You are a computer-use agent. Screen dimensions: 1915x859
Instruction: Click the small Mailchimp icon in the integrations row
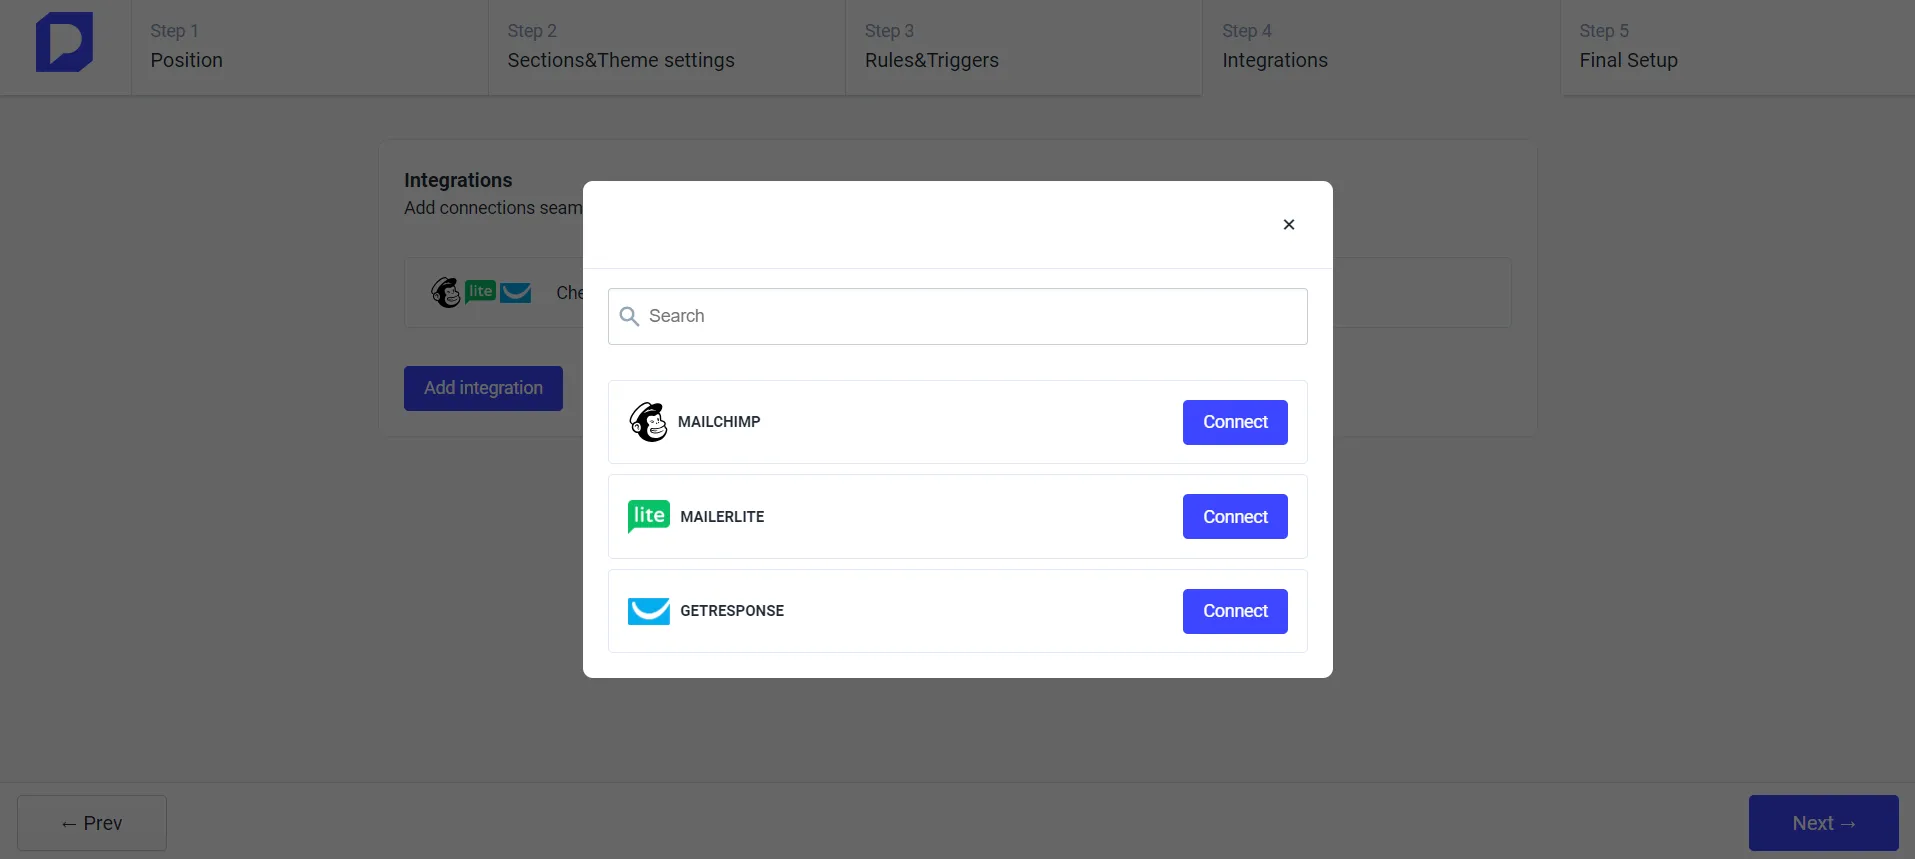coord(447,292)
